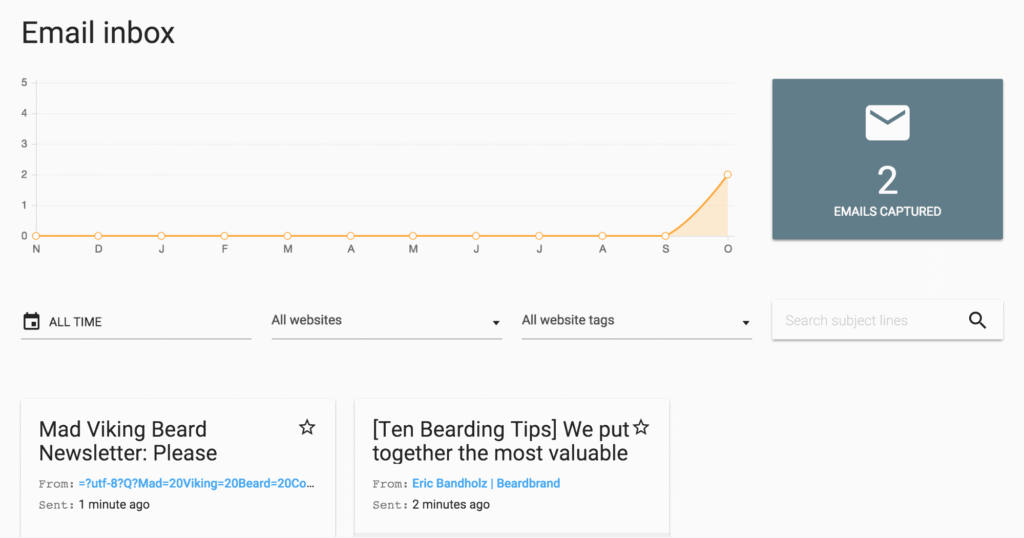Click the Search subject lines field
1024x538 pixels.
(865, 321)
